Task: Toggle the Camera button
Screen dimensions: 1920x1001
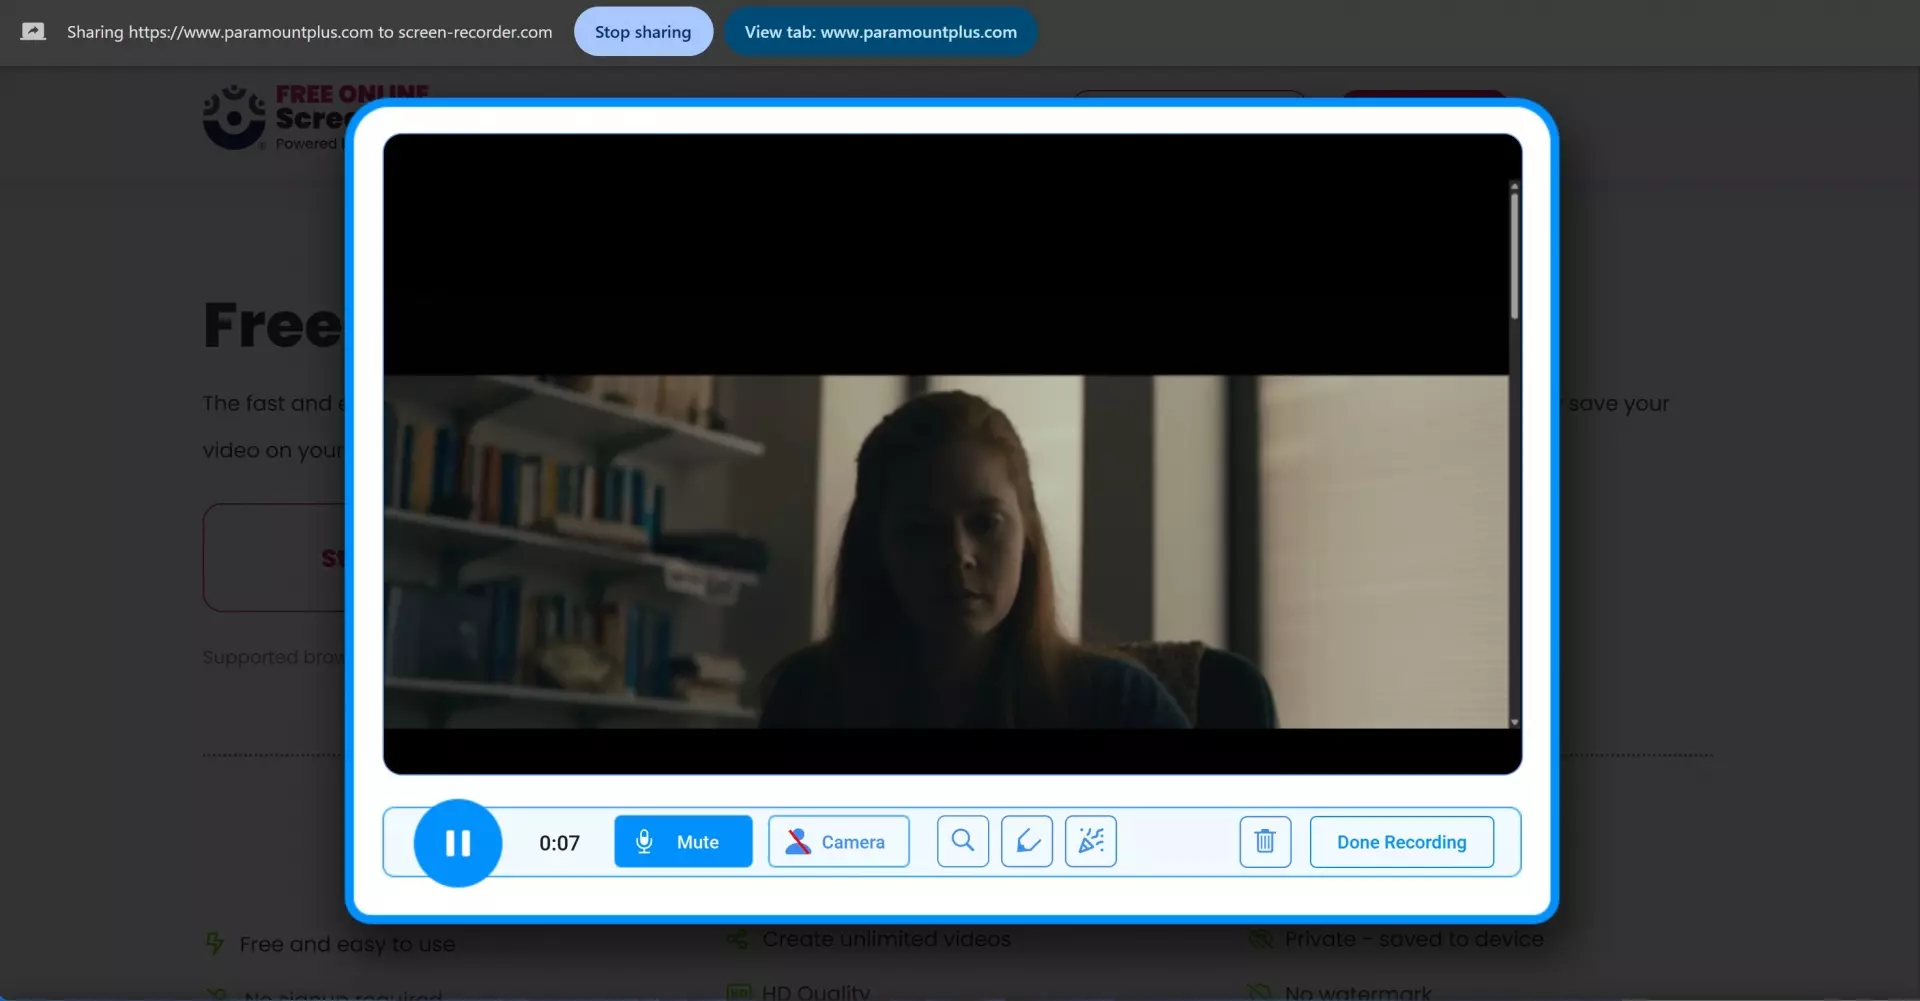Action: point(838,841)
